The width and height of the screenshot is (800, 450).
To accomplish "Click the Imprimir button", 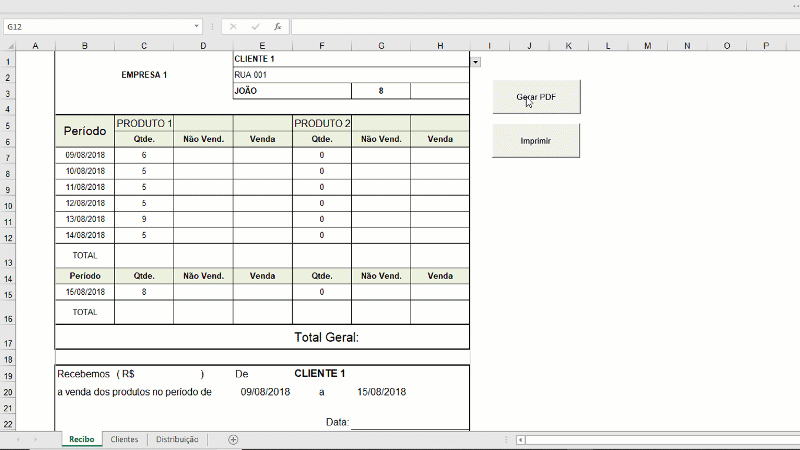I will (x=536, y=141).
